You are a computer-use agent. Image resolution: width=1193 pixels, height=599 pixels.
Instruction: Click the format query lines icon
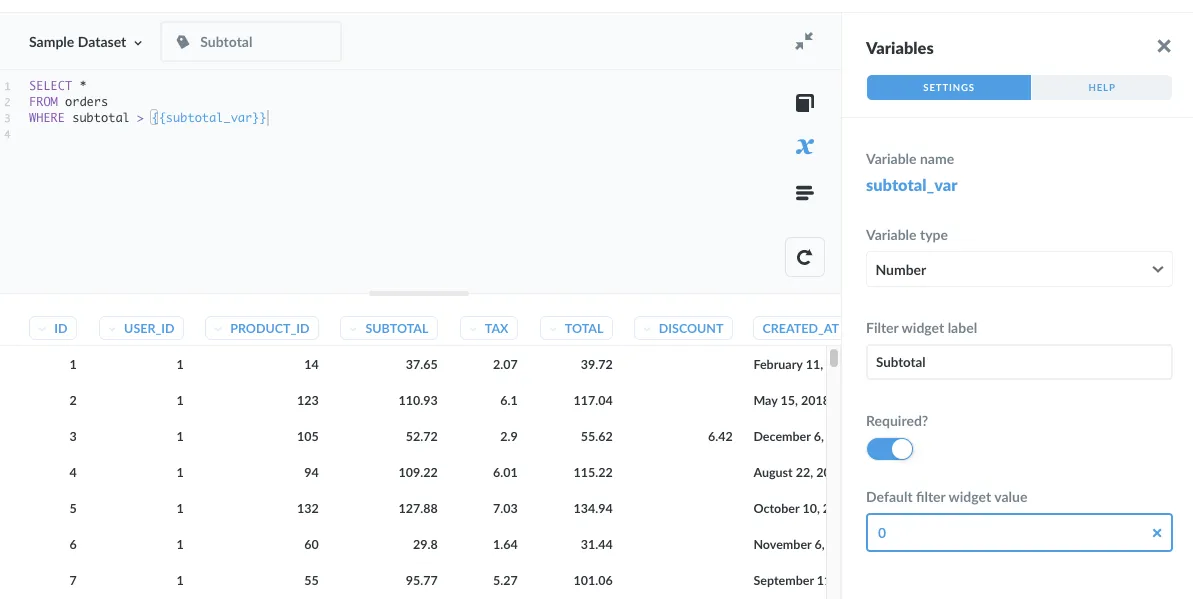(804, 192)
